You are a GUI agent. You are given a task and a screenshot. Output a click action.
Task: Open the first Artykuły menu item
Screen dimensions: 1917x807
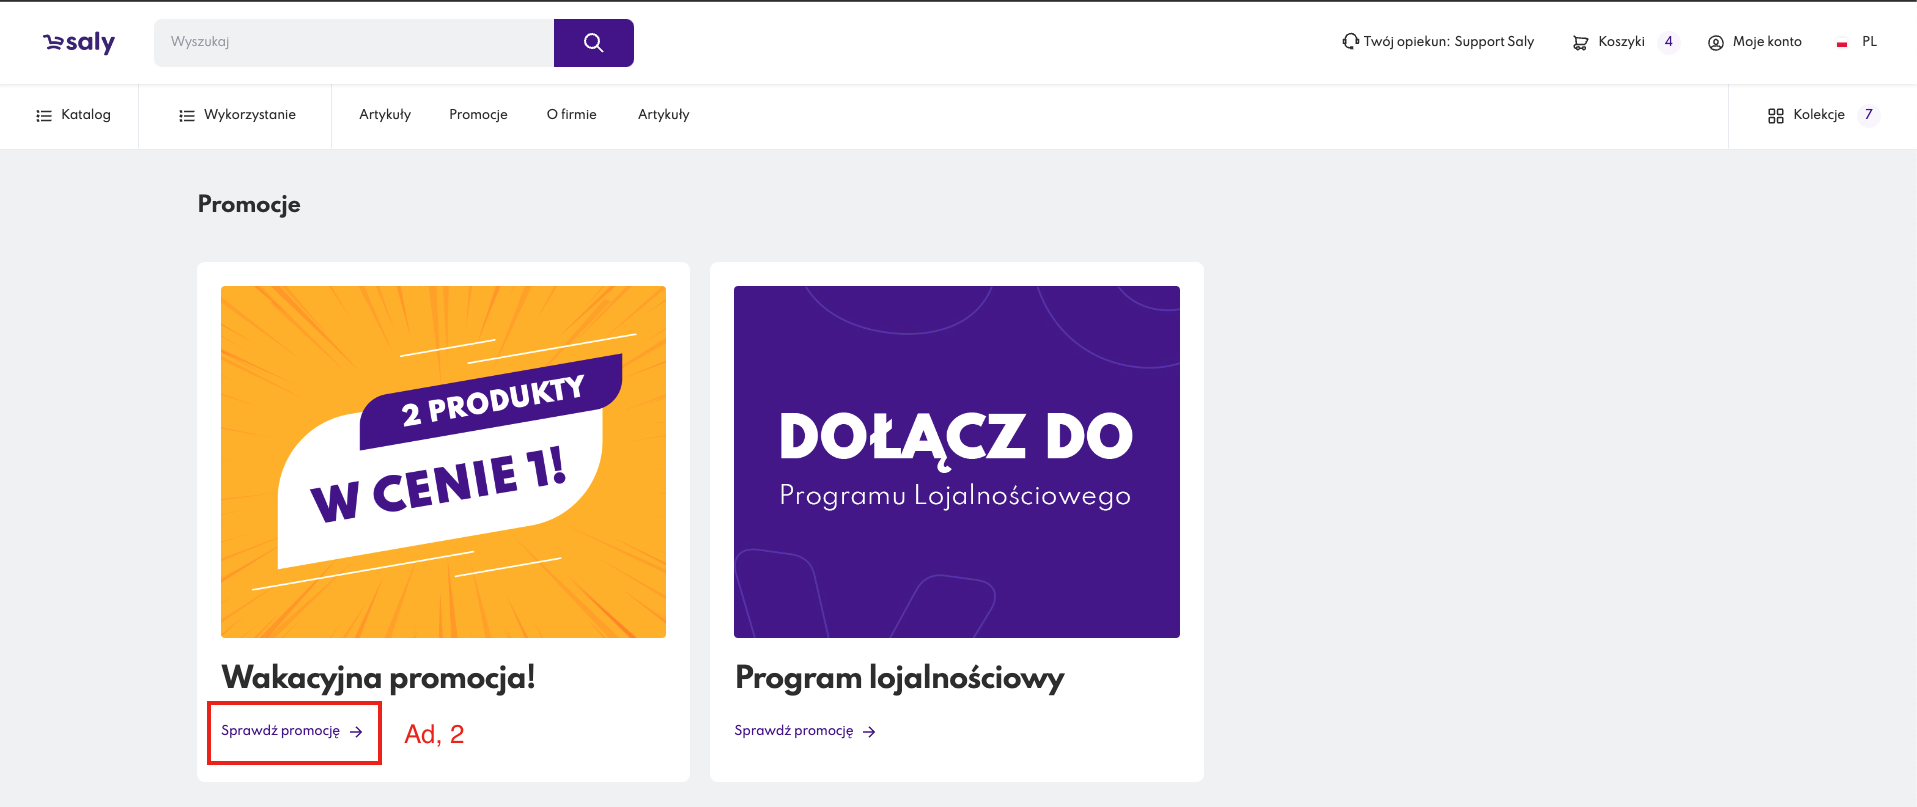click(385, 115)
